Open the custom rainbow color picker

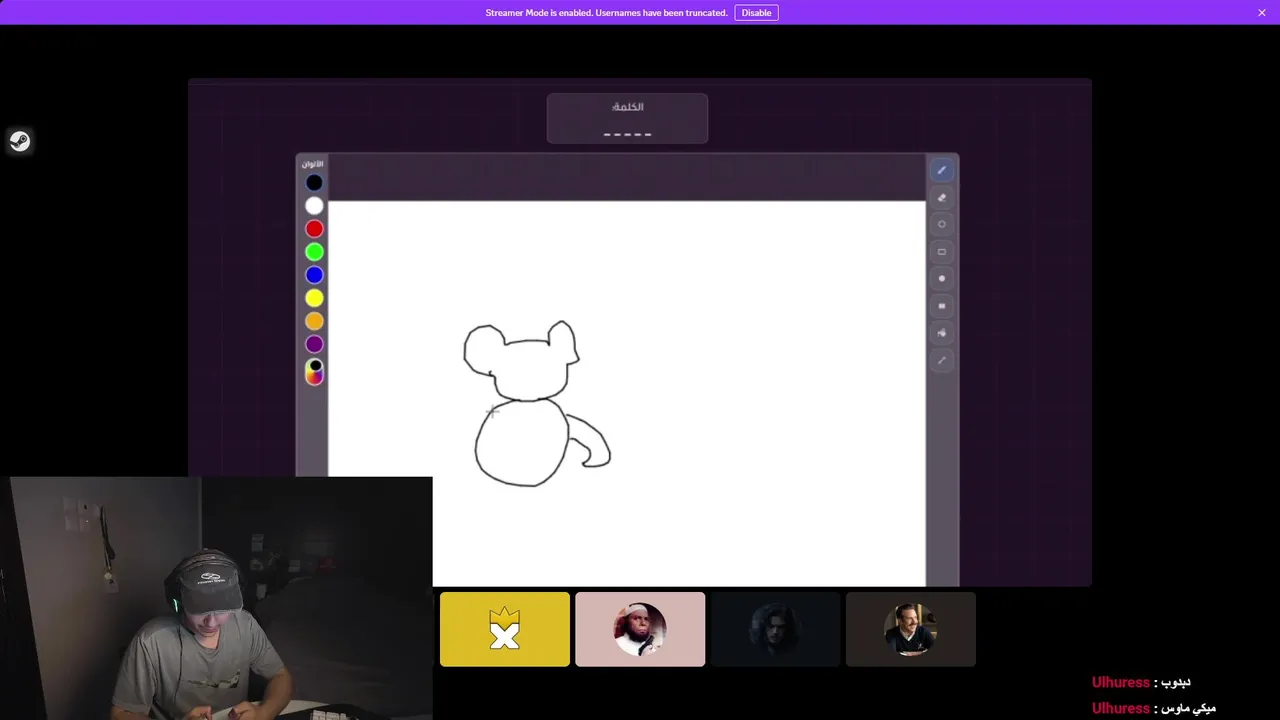[314, 371]
